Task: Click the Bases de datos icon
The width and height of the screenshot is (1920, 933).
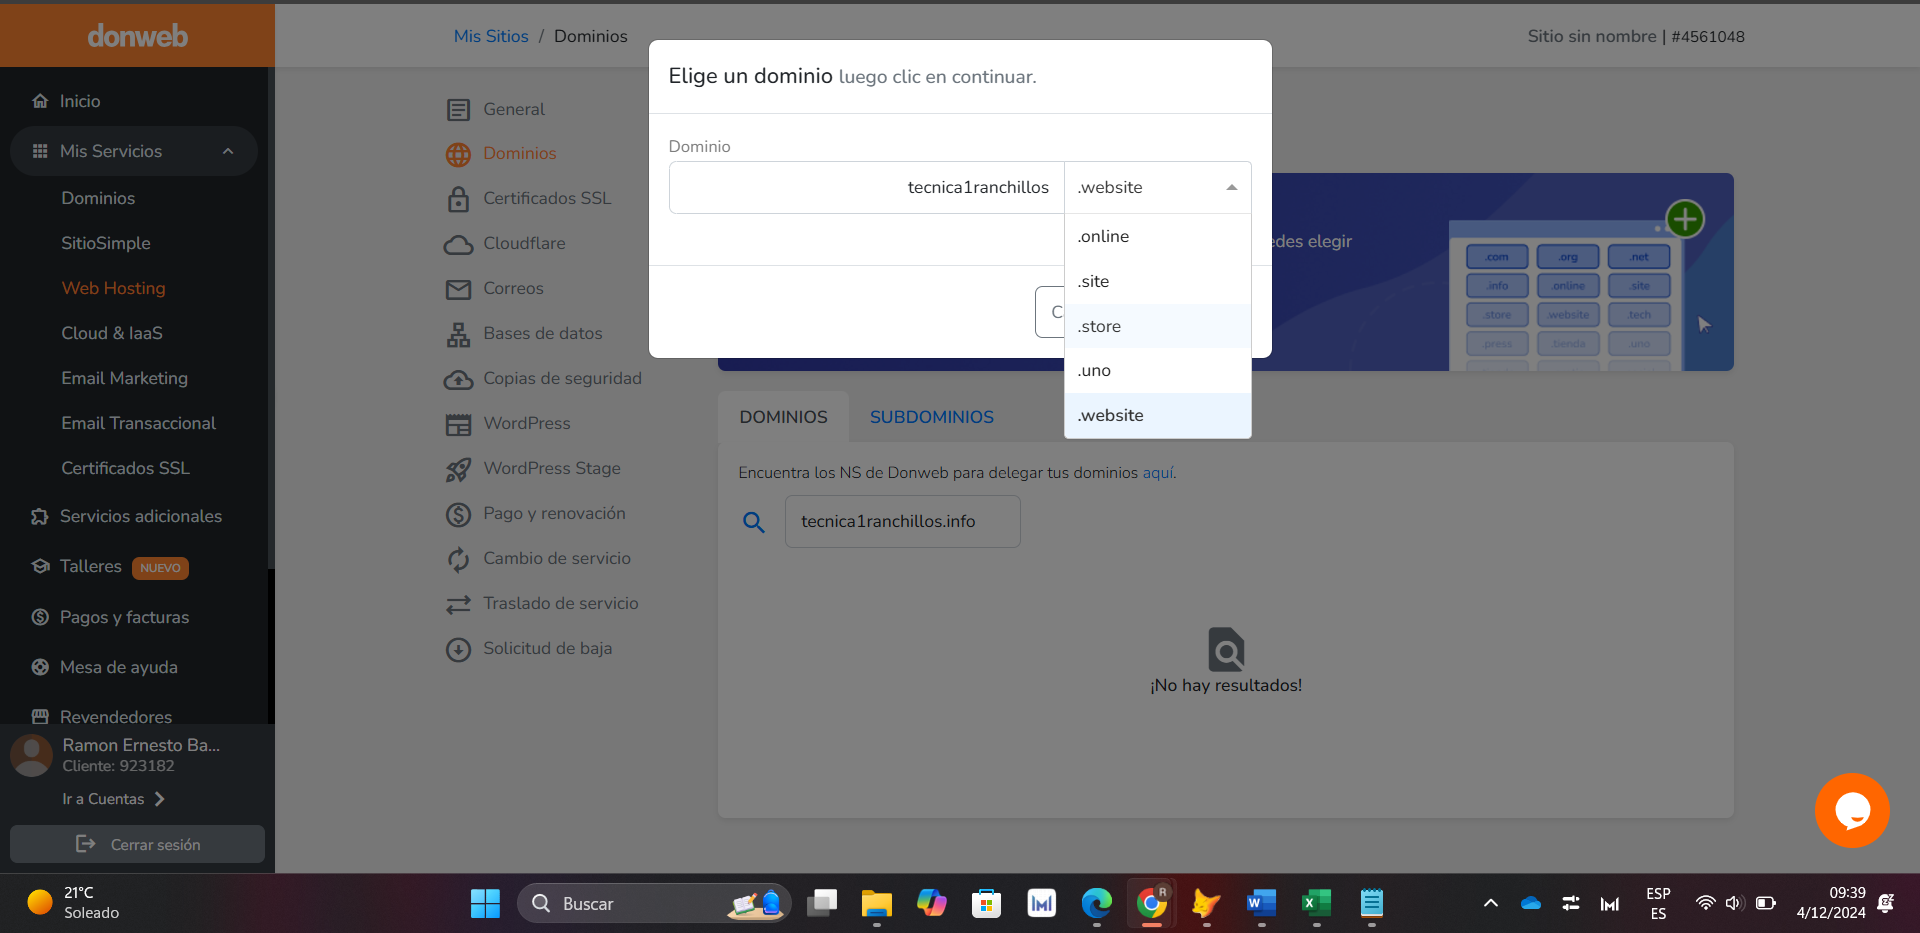Action: 458,334
